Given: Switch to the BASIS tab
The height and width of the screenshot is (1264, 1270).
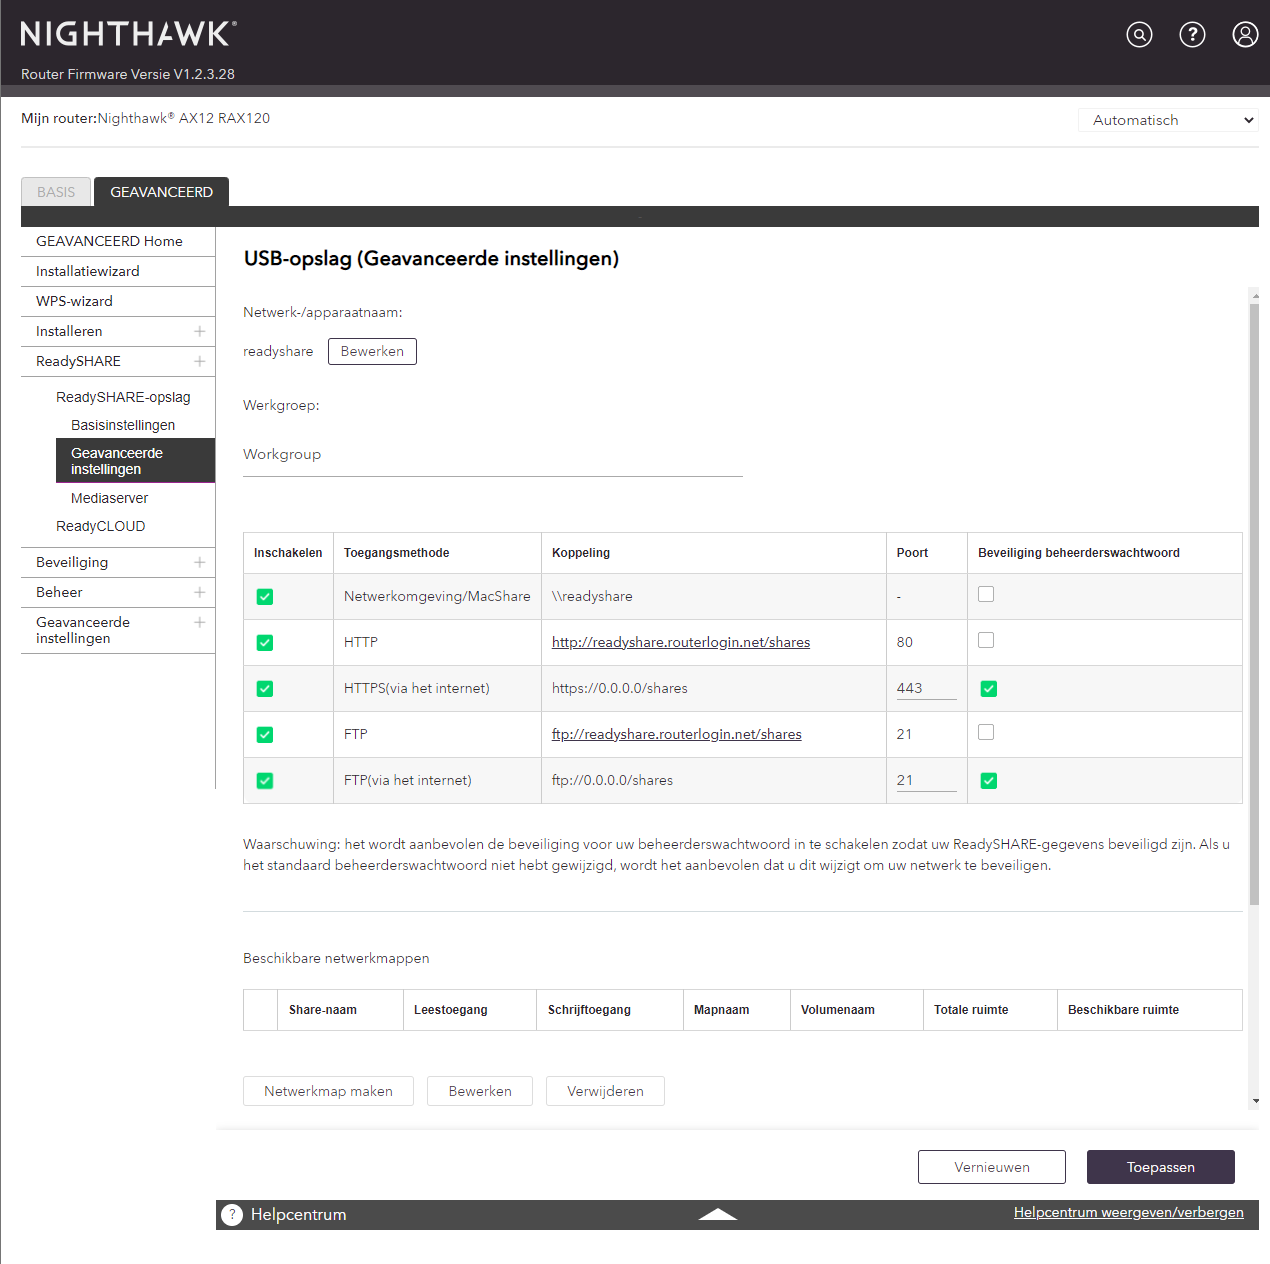Looking at the screenshot, I should [56, 192].
